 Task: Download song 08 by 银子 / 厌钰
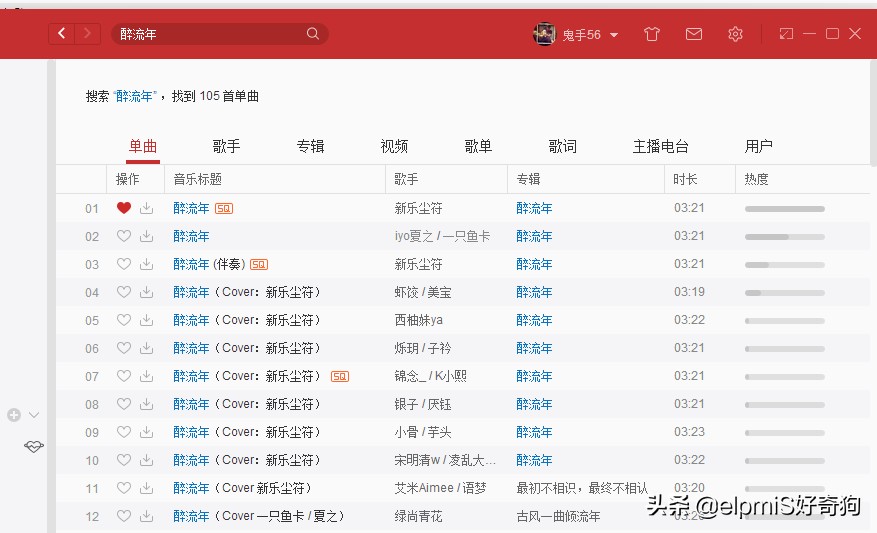tap(147, 404)
